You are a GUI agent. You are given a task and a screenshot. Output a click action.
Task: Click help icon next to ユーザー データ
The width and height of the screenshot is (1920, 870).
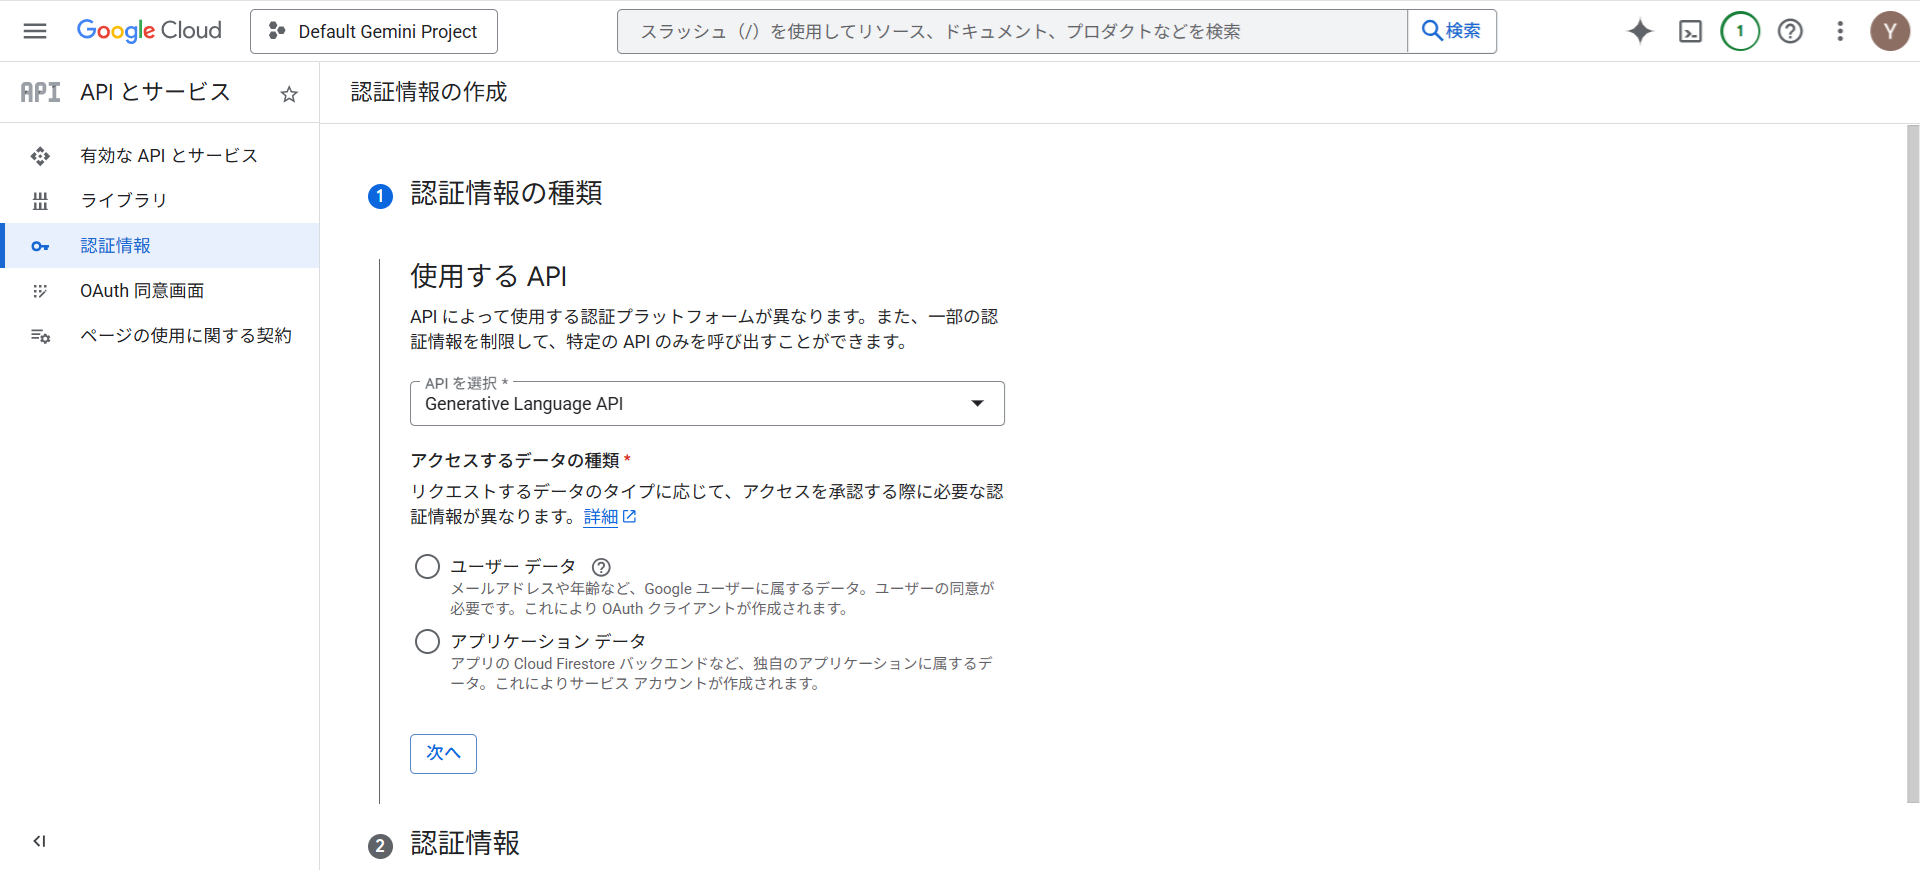[601, 567]
